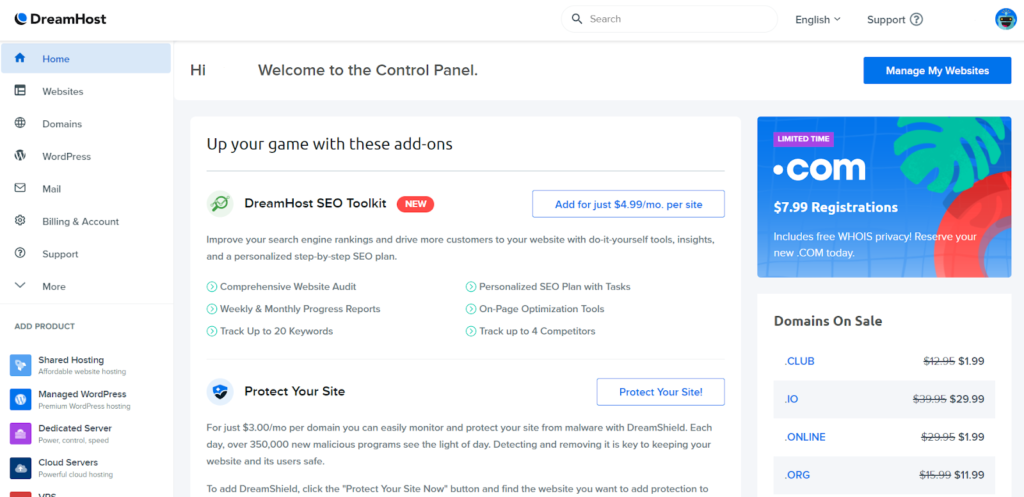
Task: Click the DreamHost logo
Action: [x=60, y=19]
